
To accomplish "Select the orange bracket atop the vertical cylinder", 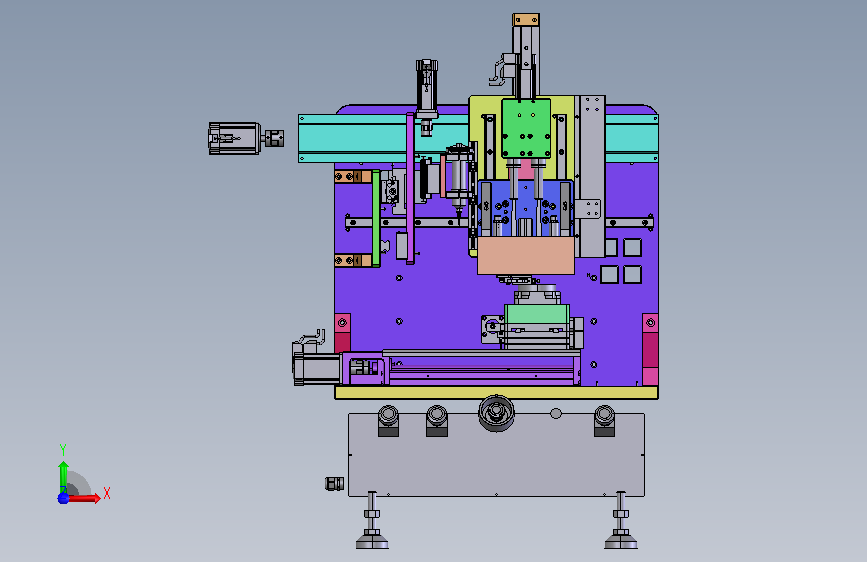I will pos(526,20).
